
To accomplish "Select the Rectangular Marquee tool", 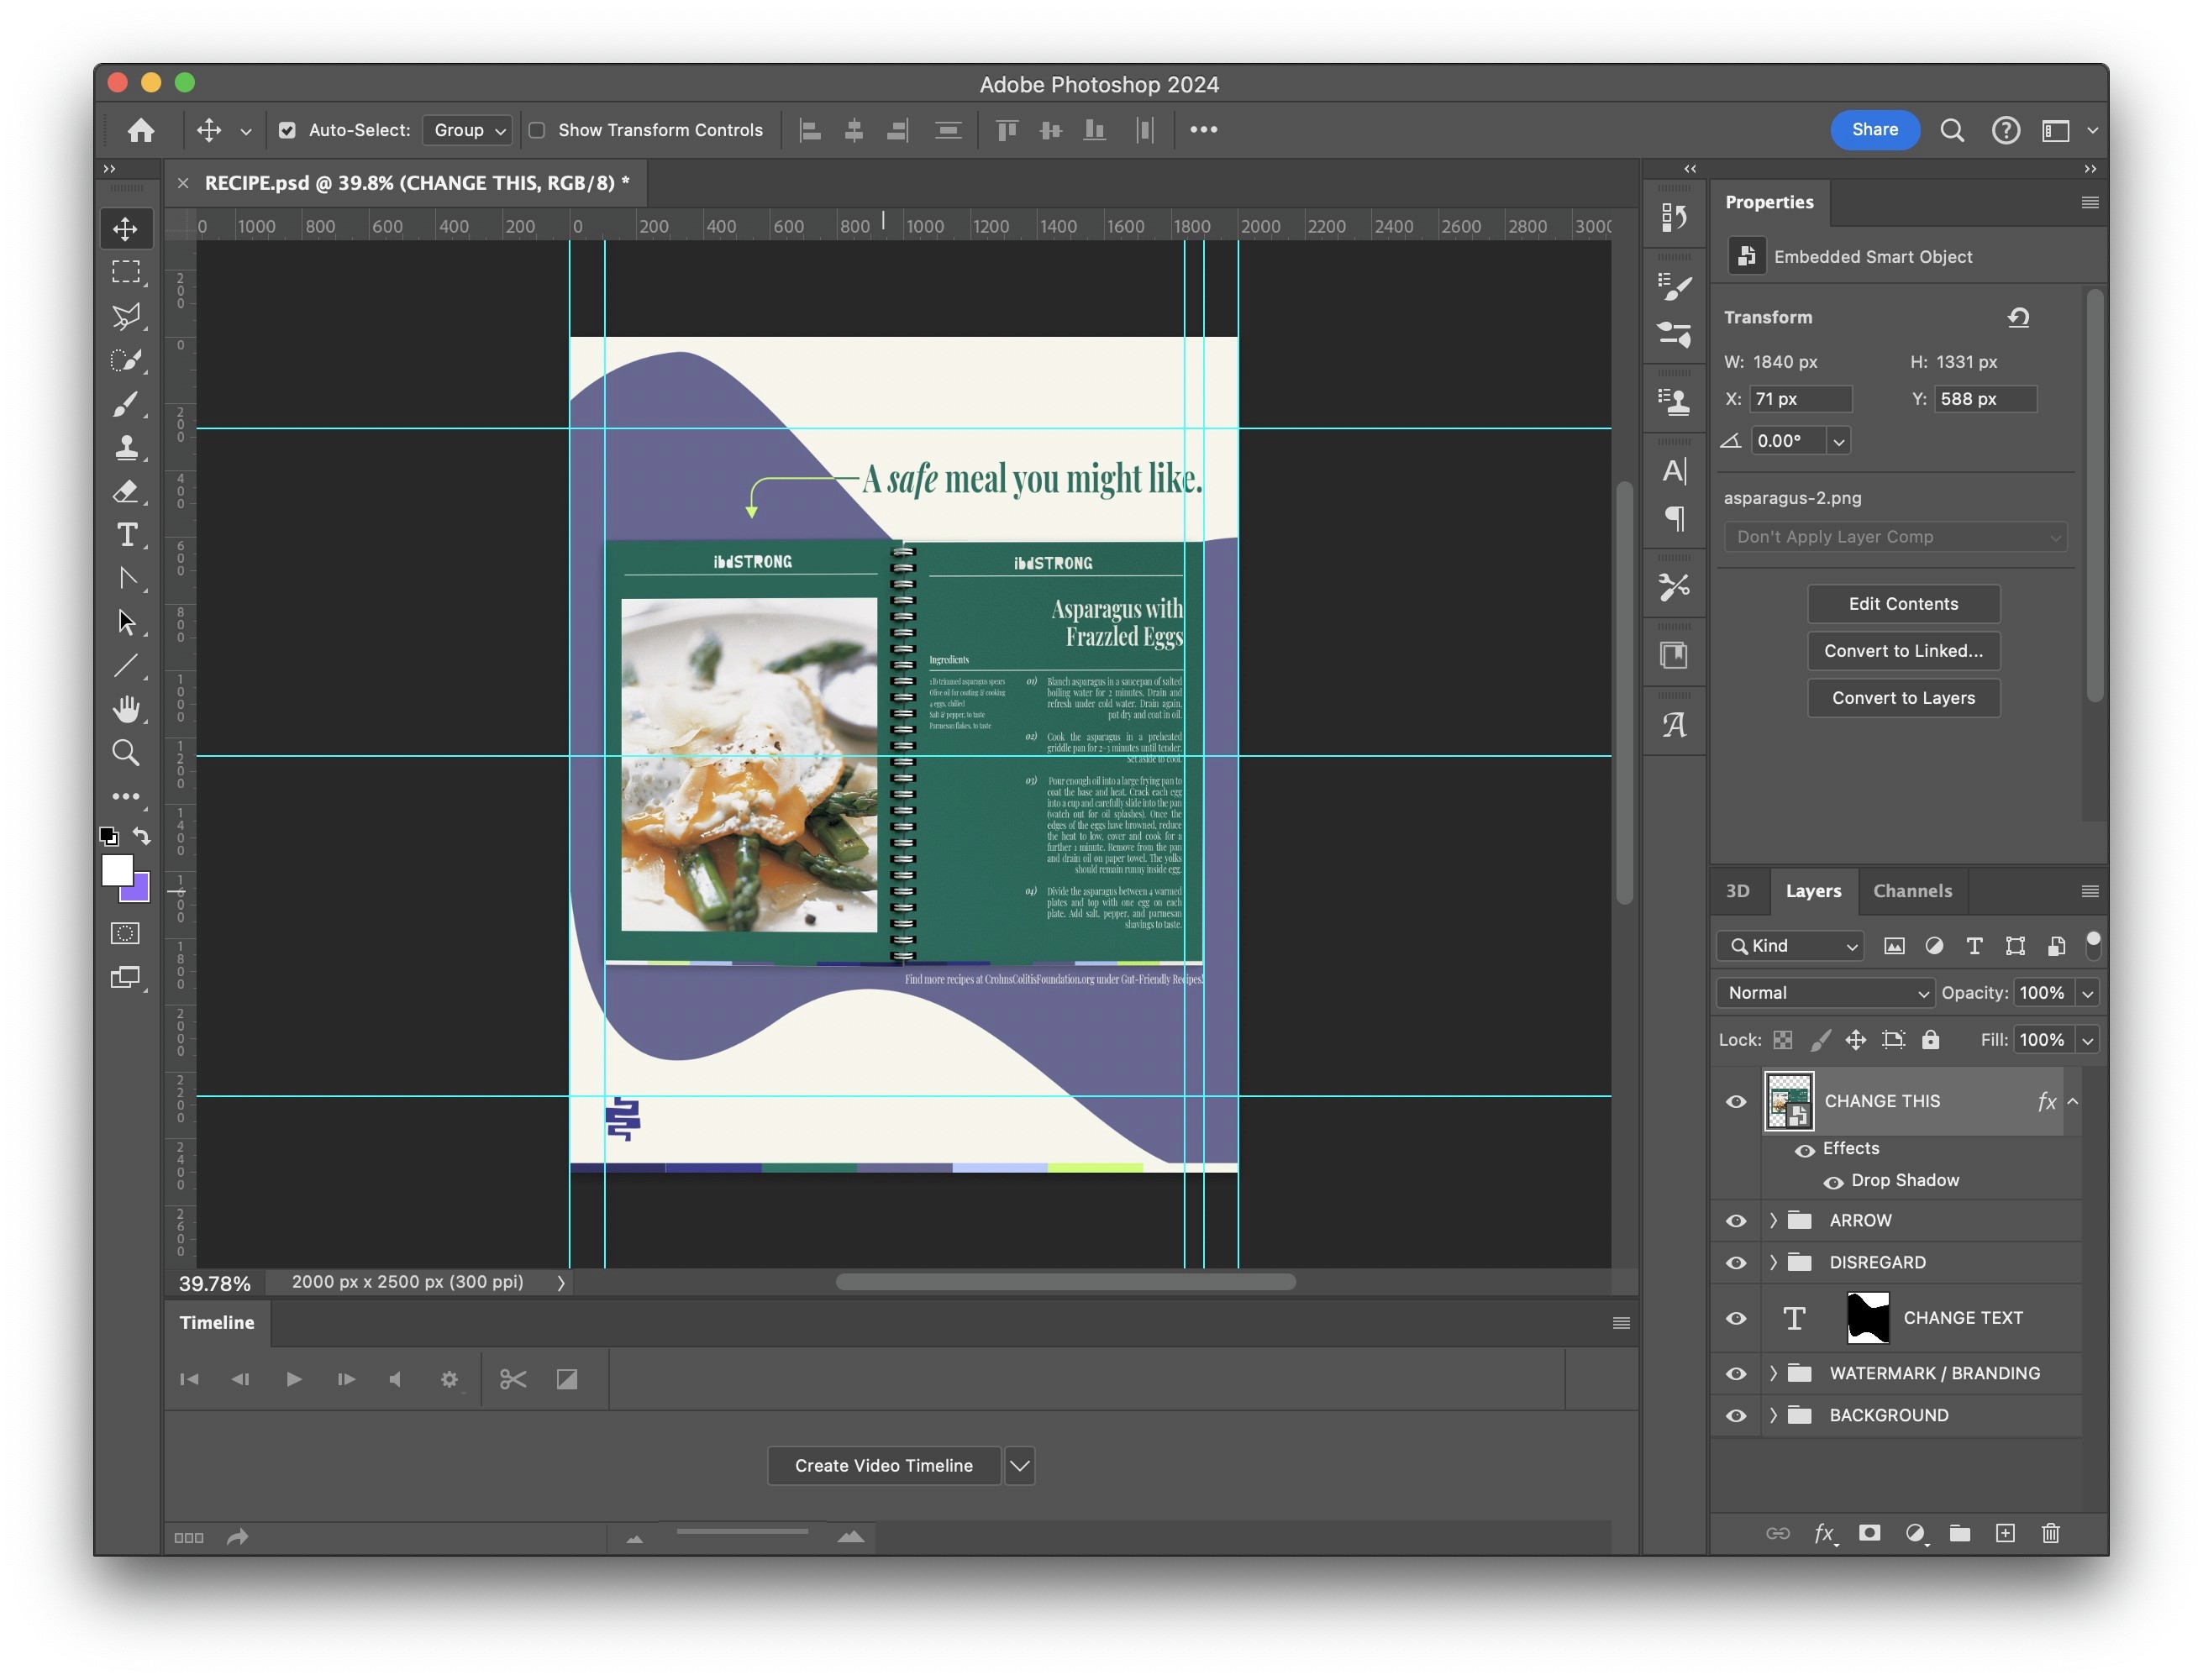I will [126, 272].
